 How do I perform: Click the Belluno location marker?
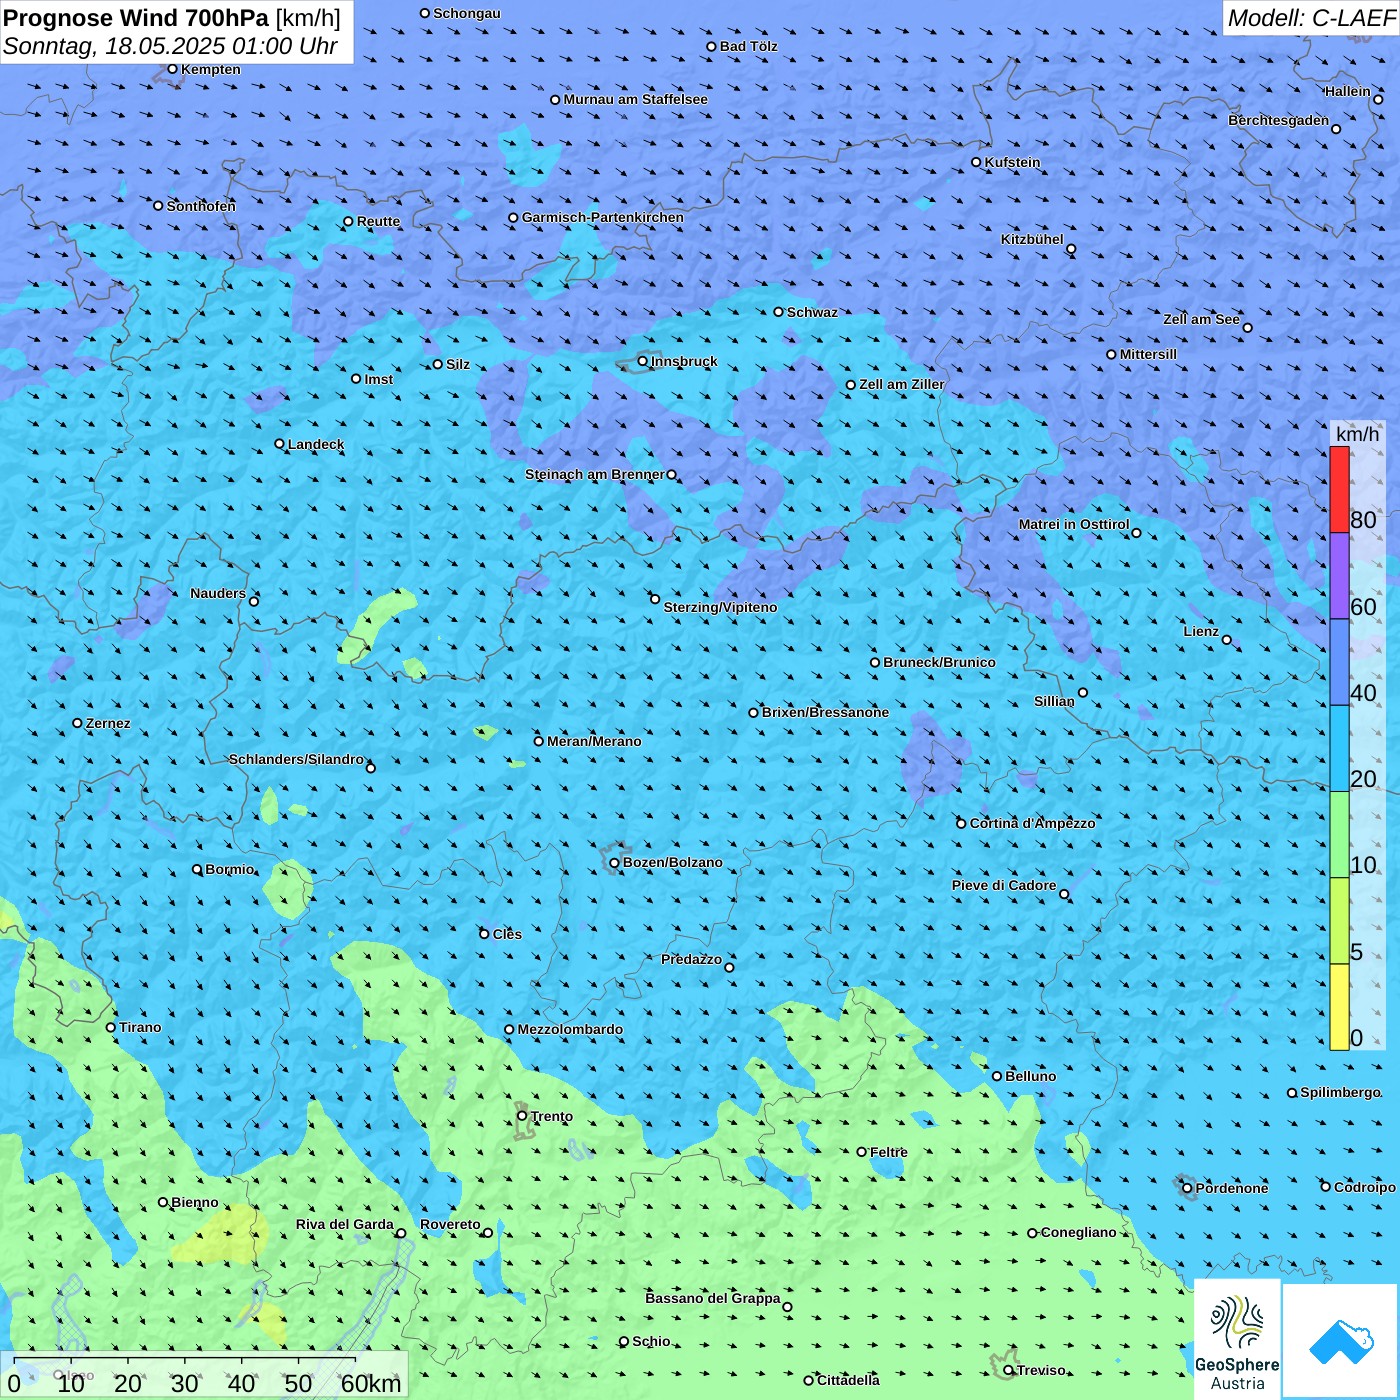coord(997,1076)
